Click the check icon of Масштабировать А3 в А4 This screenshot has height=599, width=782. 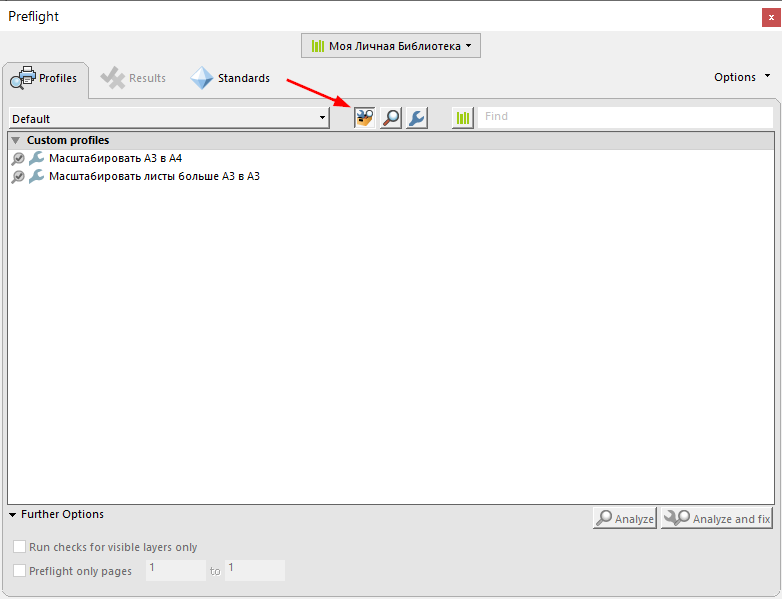[18, 159]
